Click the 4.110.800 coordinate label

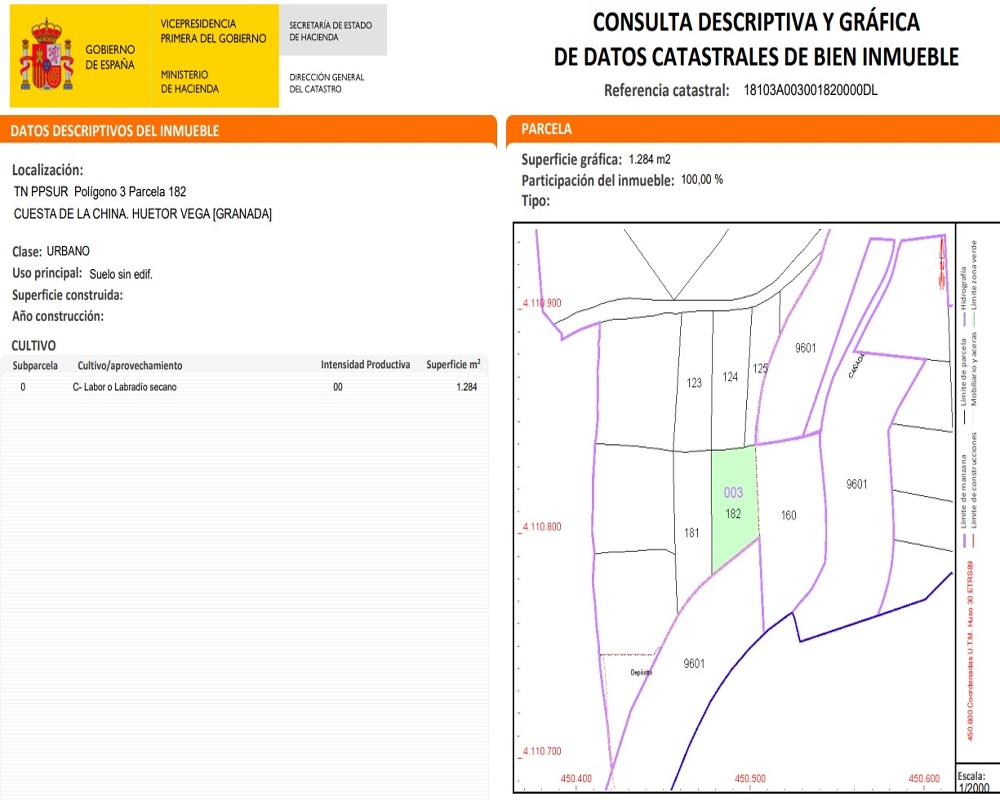pyautogui.click(x=540, y=527)
